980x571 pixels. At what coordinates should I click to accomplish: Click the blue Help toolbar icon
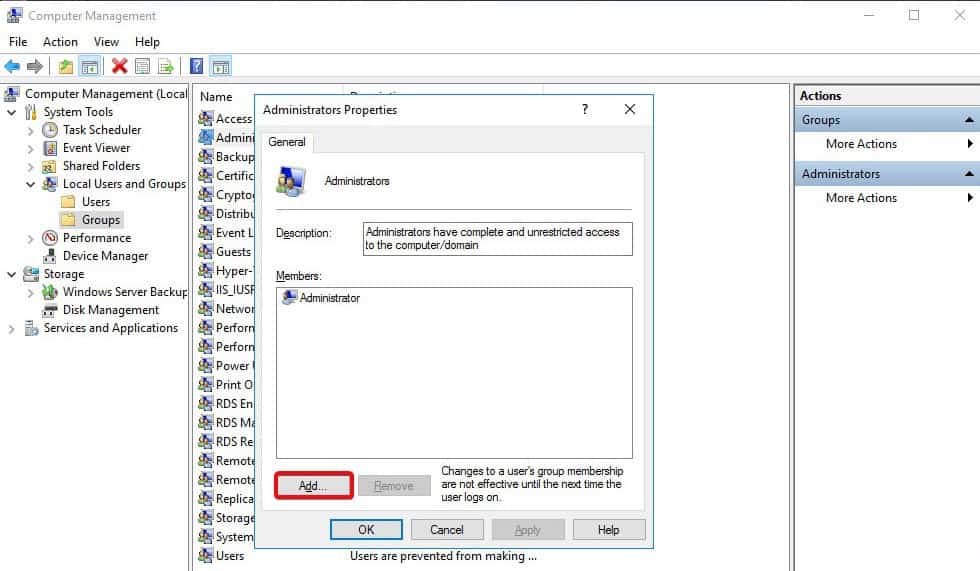tap(196, 66)
